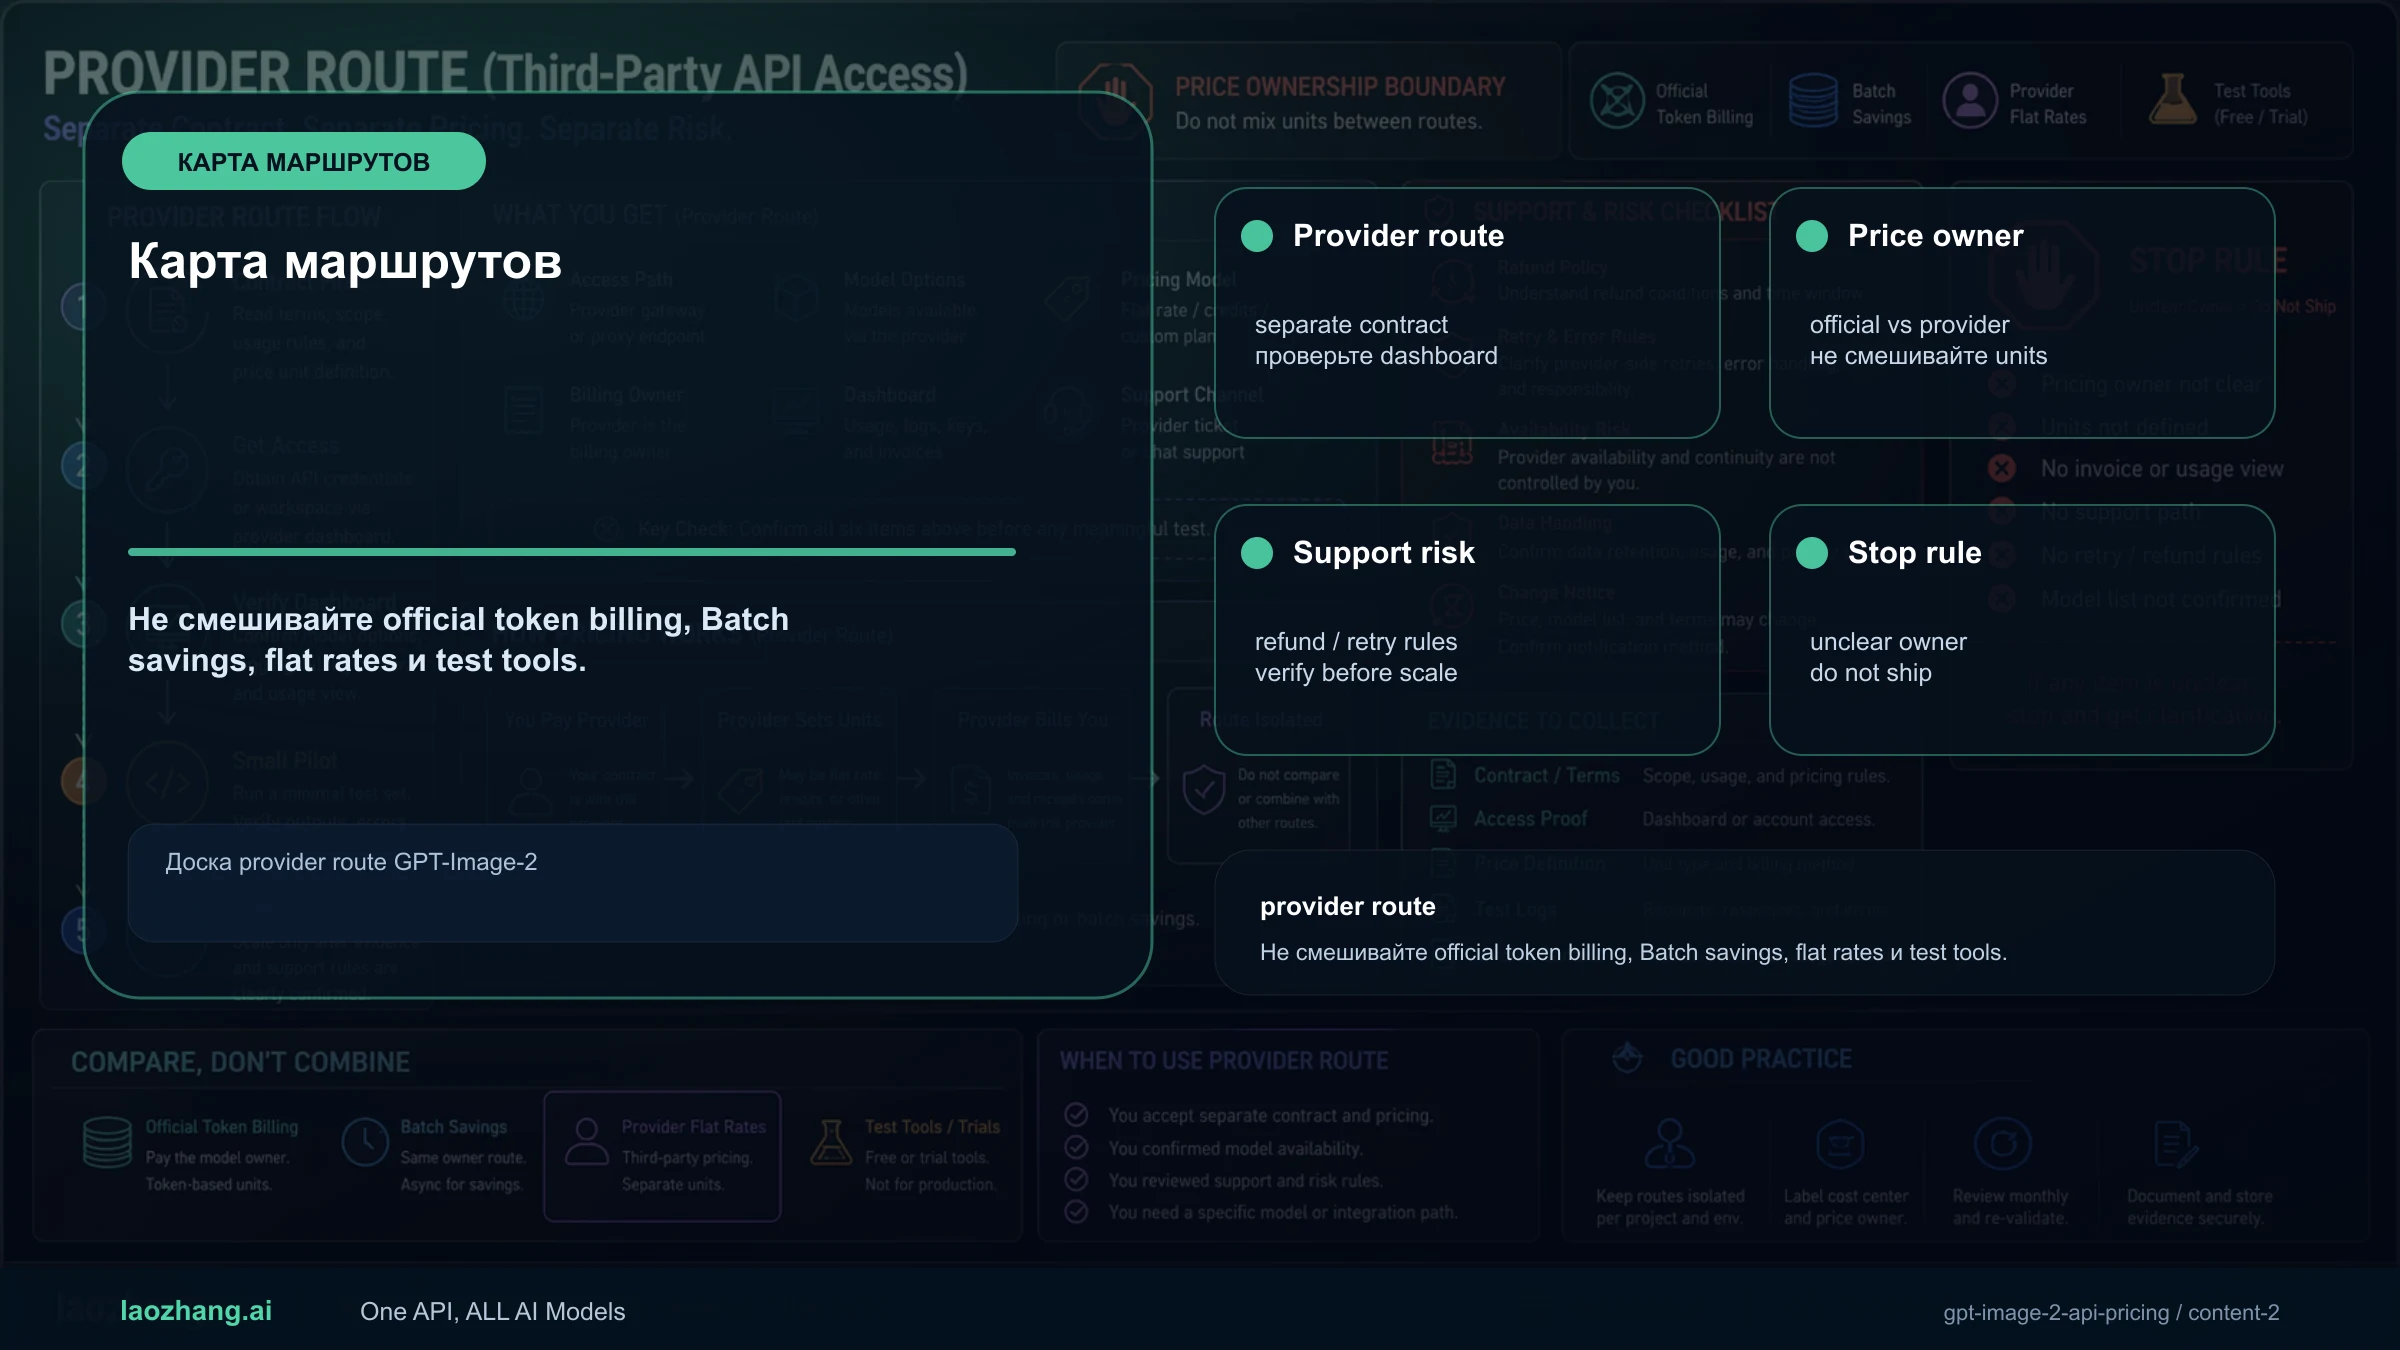Click the Contract / Terms document icon
Screen dimensions: 2400x1350
tap(1443, 775)
